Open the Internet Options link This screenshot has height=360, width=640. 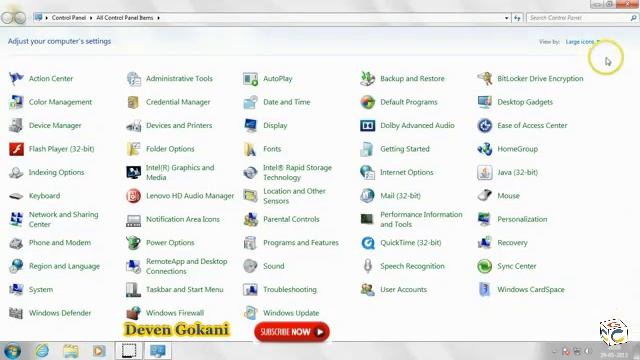point(407,172)
